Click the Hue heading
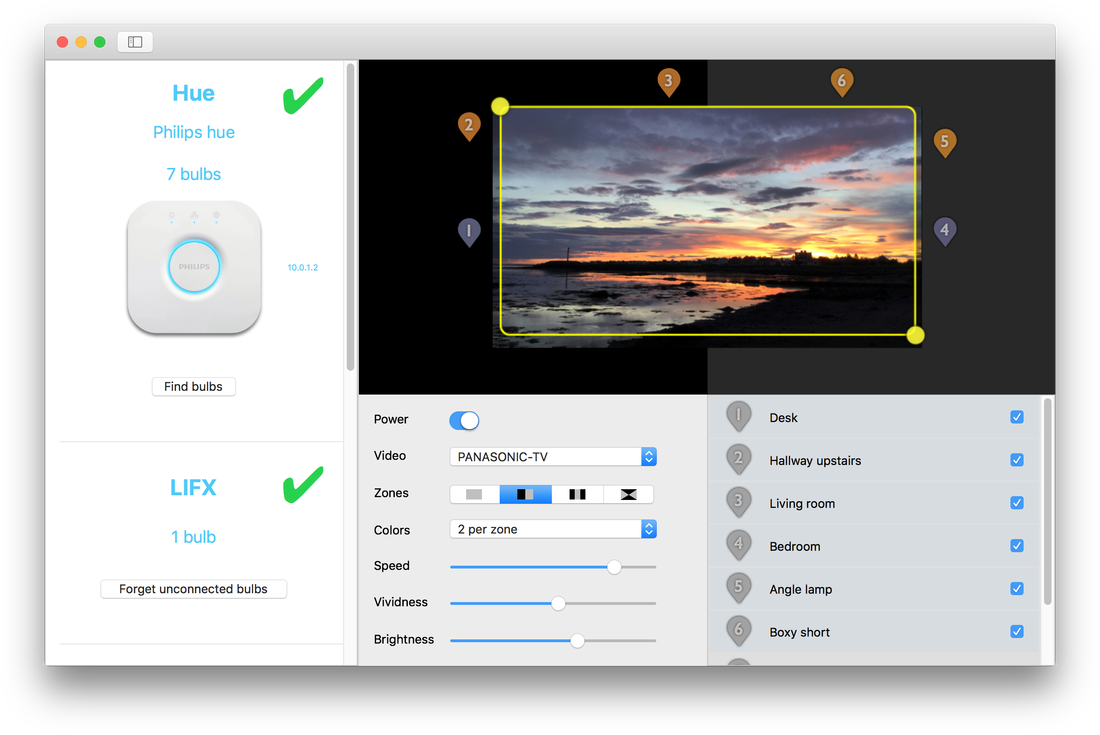Screen dimensions: 1100x735 click(x=194, y=93)
